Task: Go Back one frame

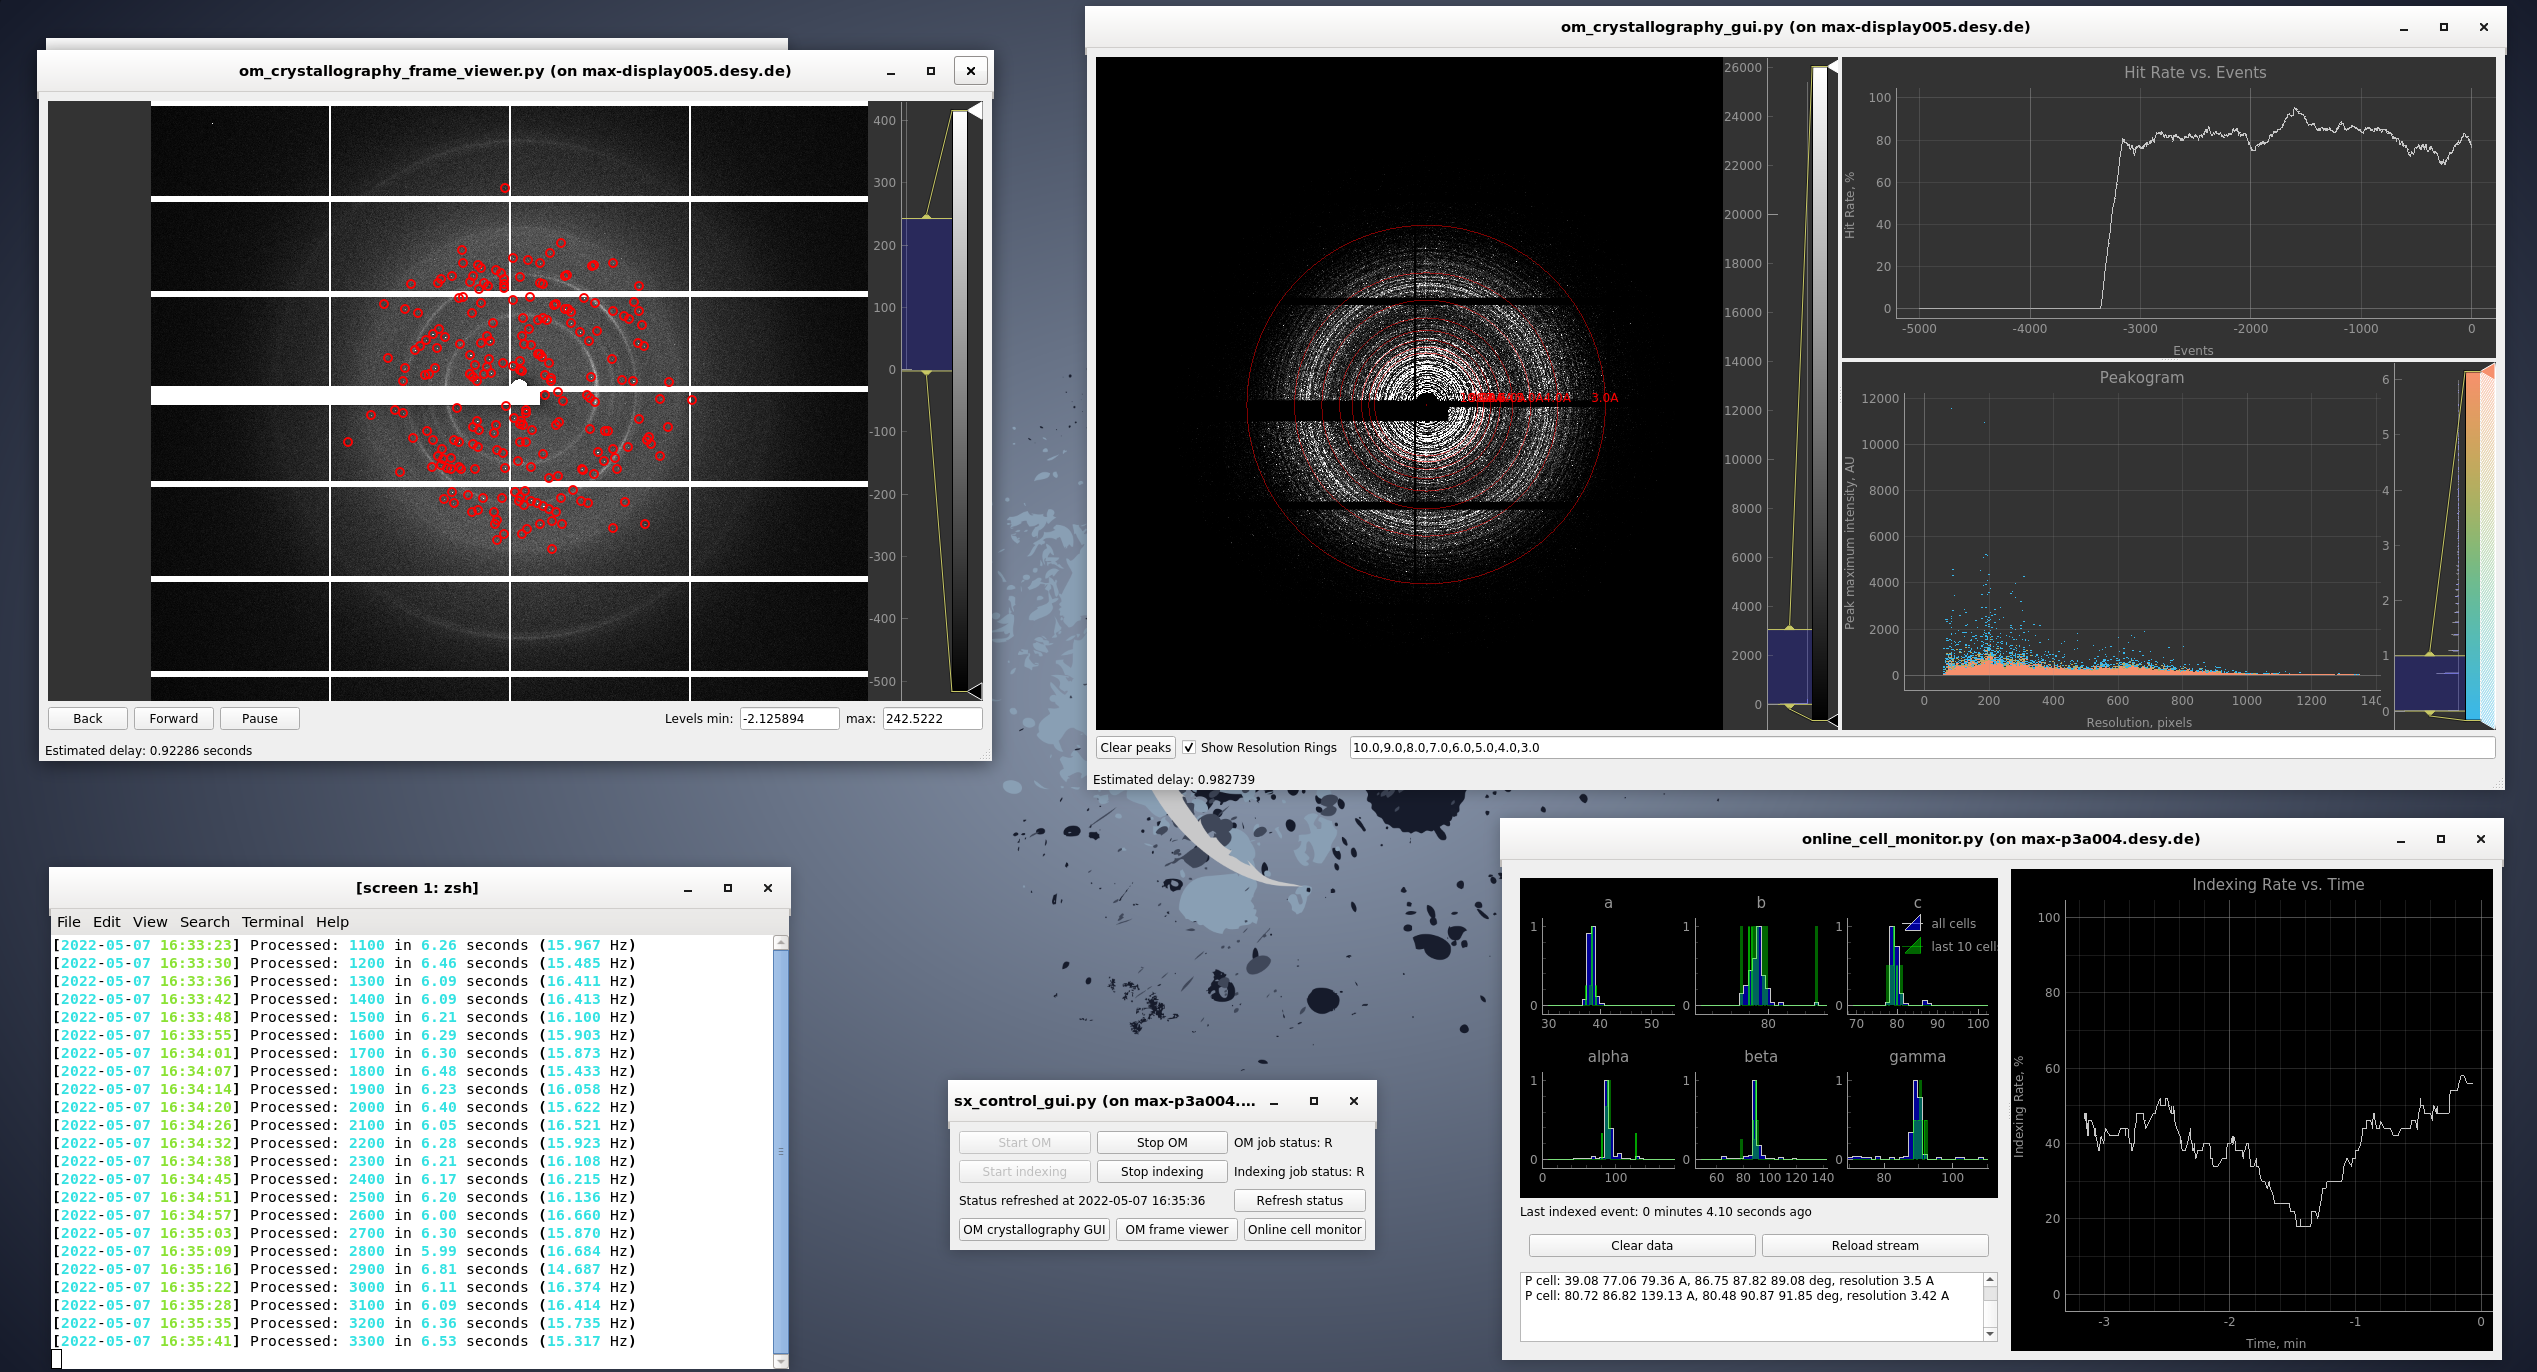Action: 87,718
